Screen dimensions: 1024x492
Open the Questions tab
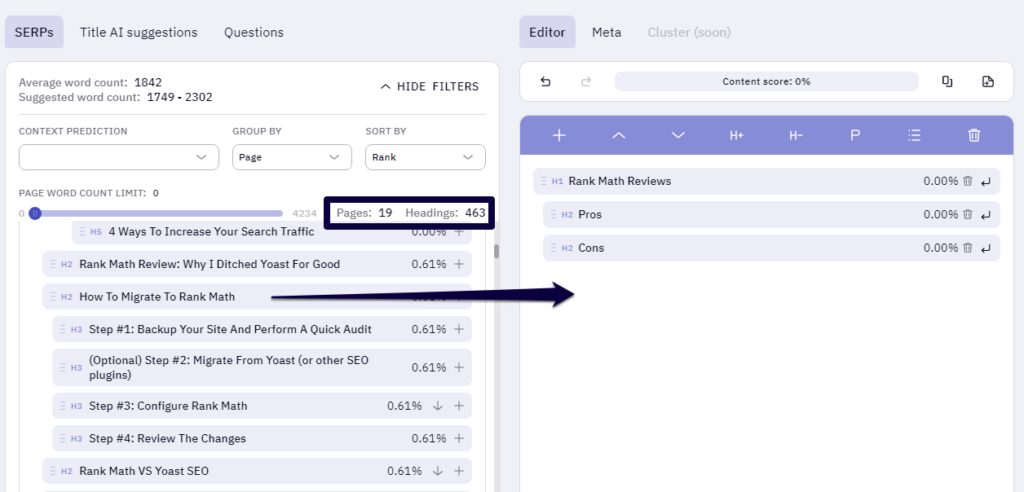(x=253, y=32)
